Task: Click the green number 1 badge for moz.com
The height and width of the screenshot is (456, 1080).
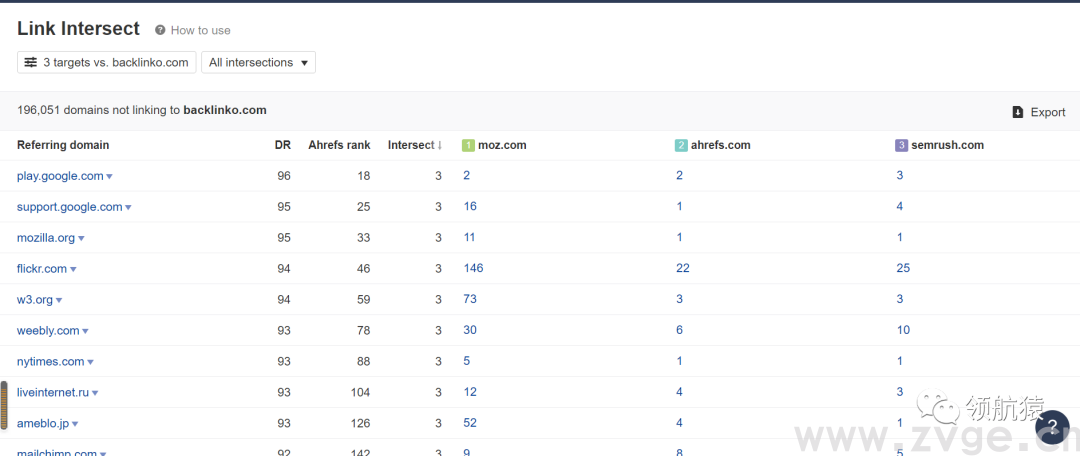Action: 468,145
